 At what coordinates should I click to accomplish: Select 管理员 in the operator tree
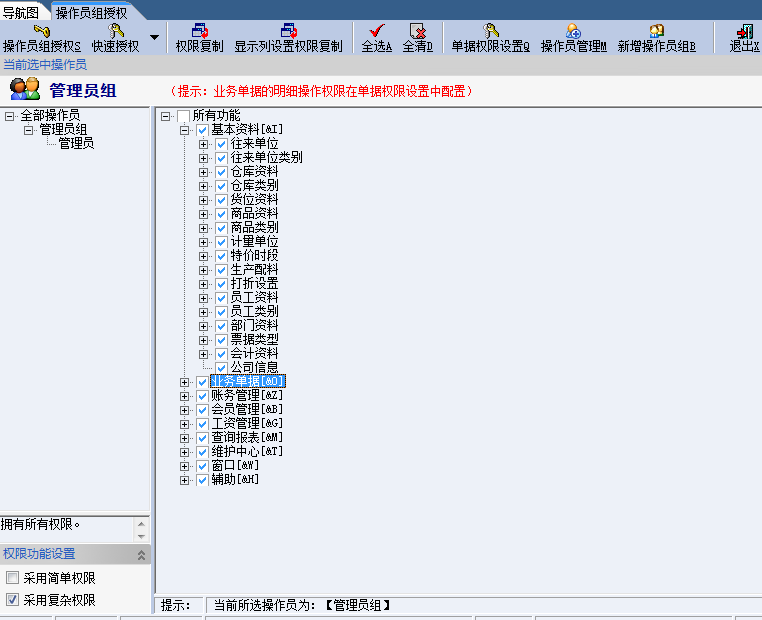[76, 143]
